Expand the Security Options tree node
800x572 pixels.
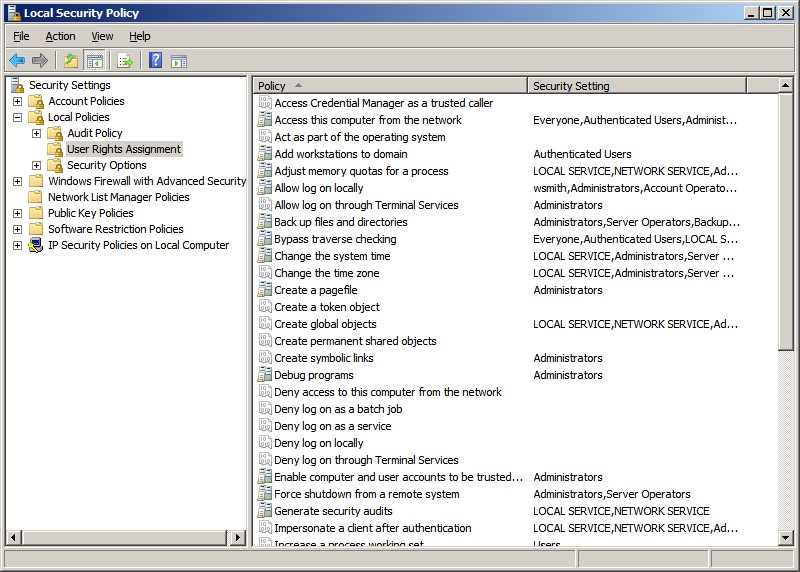point(36,165)
